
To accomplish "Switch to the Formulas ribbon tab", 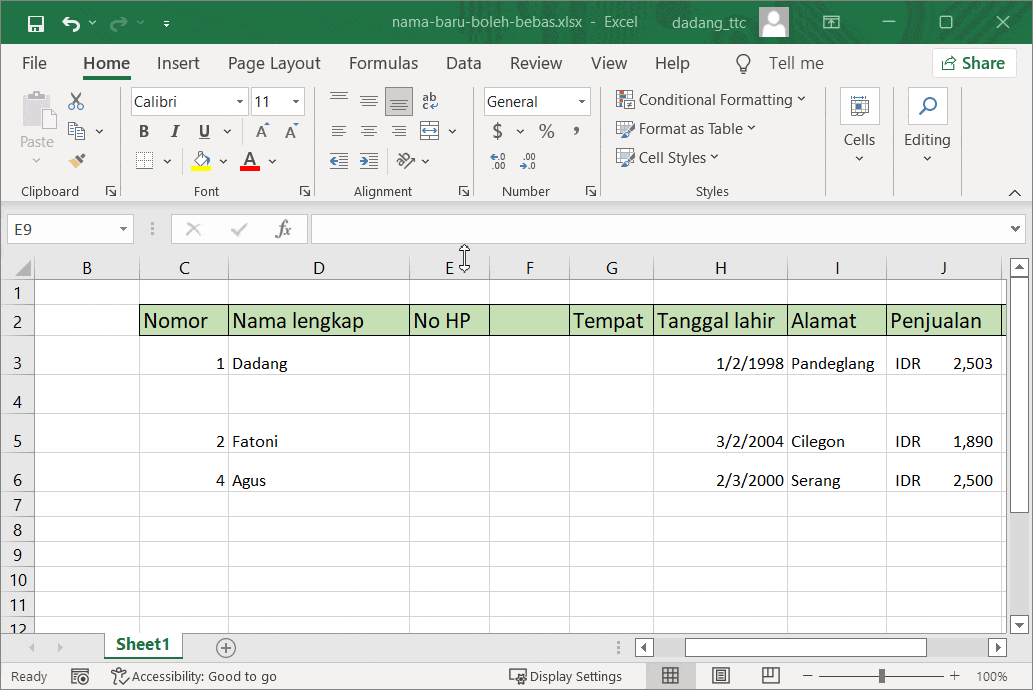I will click(x=383, y=62).
